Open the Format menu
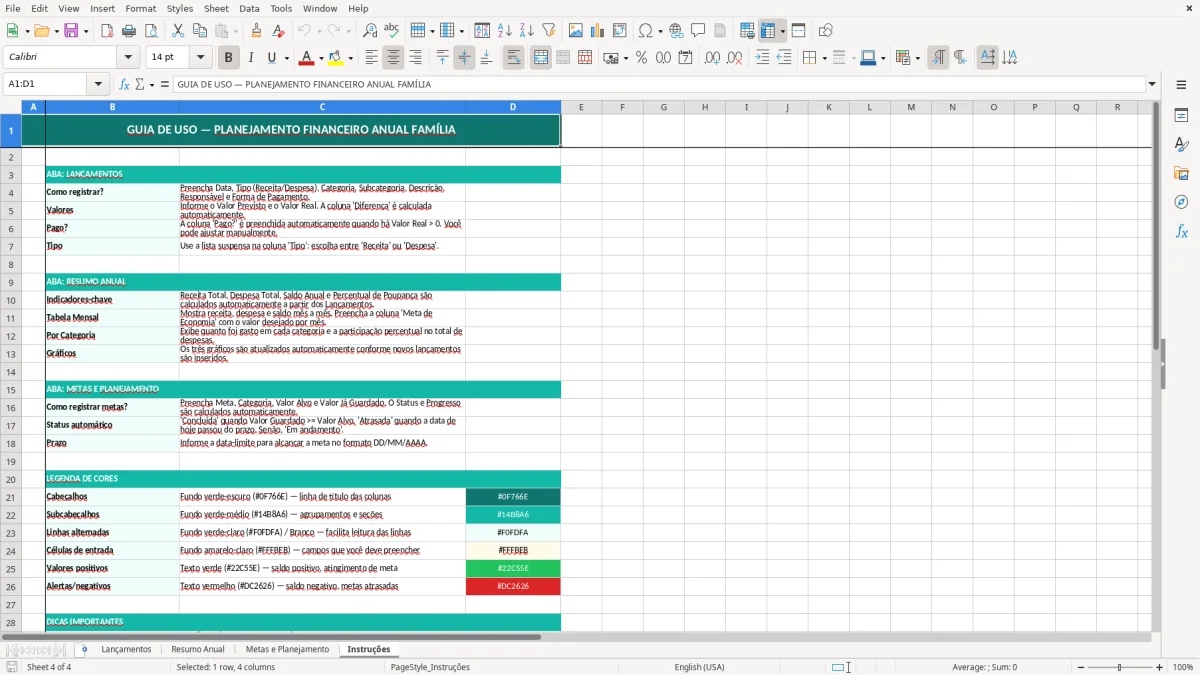 coord(140,8)
